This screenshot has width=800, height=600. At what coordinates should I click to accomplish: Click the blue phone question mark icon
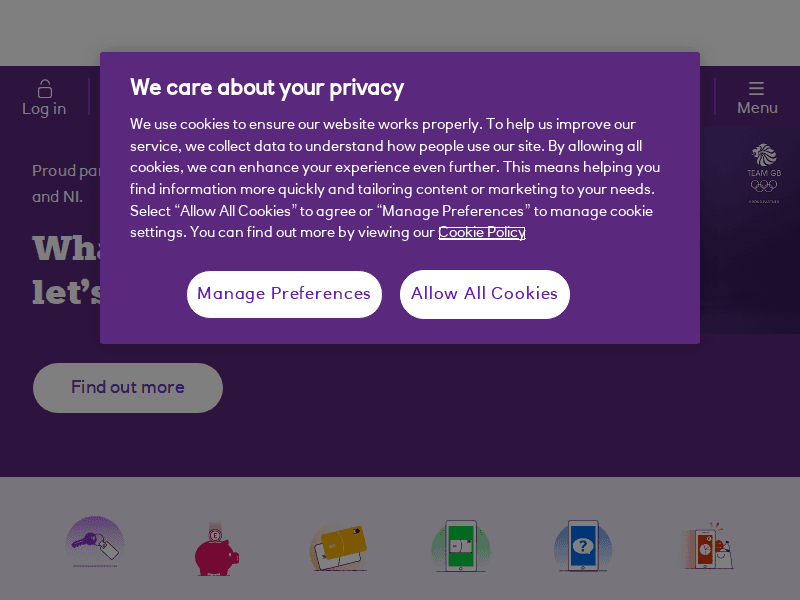pos(583,547)
